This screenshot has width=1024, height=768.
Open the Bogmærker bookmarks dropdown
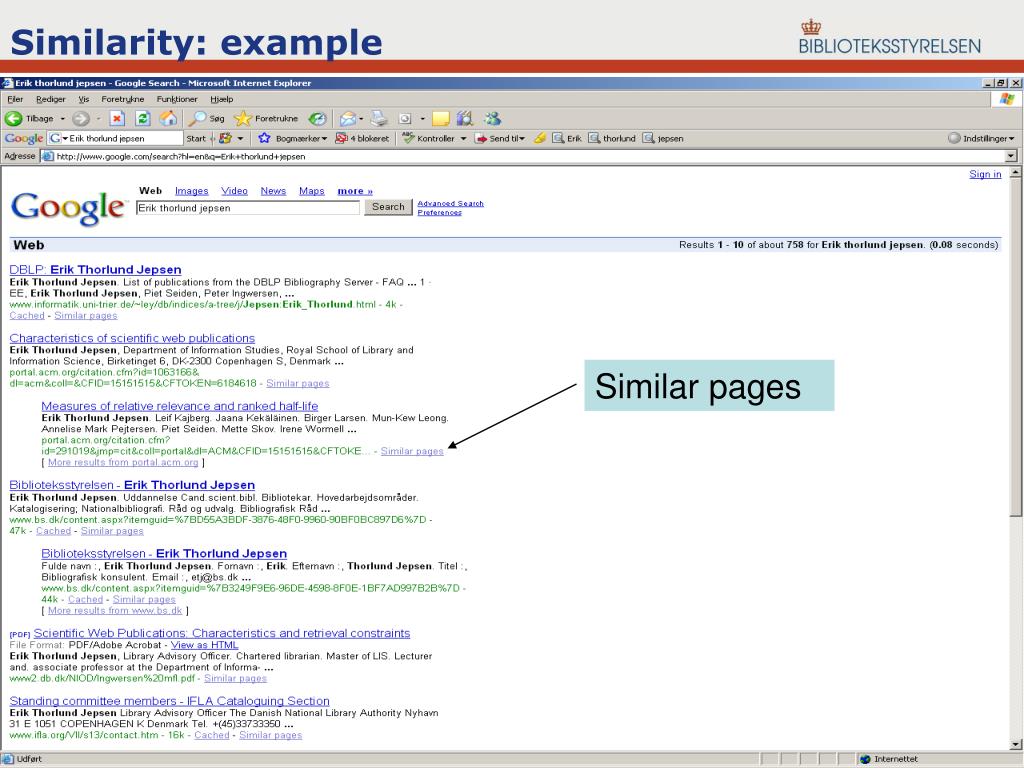point(293,138)
